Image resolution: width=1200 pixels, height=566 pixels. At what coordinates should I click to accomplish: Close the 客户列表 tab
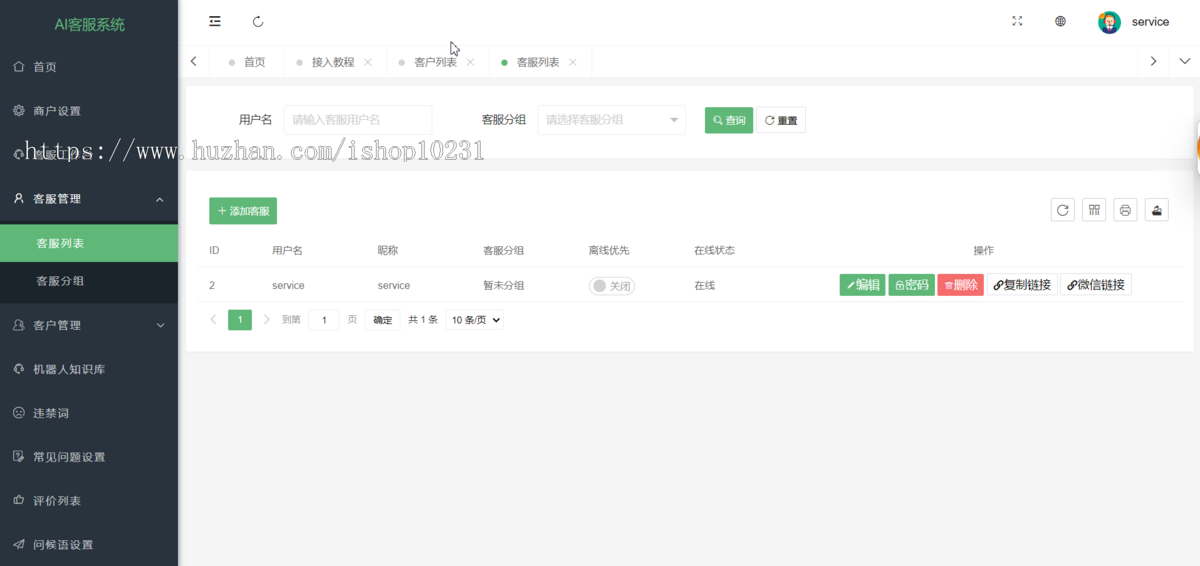point(470,62)
